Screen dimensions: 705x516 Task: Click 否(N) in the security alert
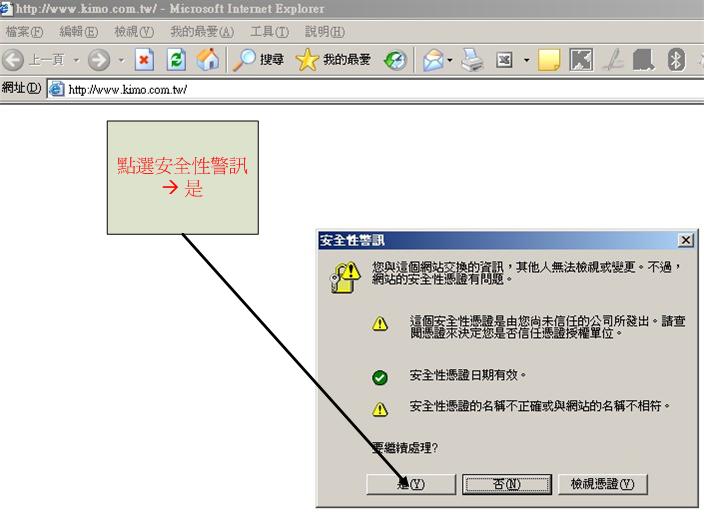click(x=506, y=484)
